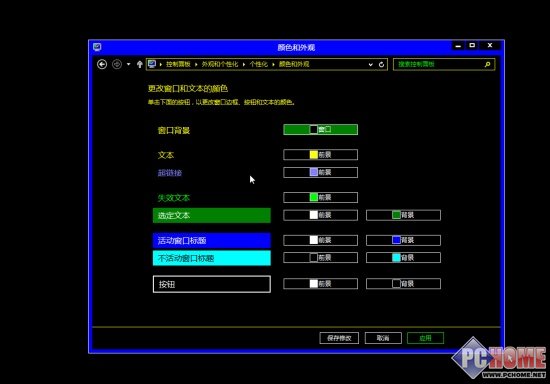Click the back navigation arrow
Image resolution: width=550 pixels, height=384 pixels.
point(102,64)
